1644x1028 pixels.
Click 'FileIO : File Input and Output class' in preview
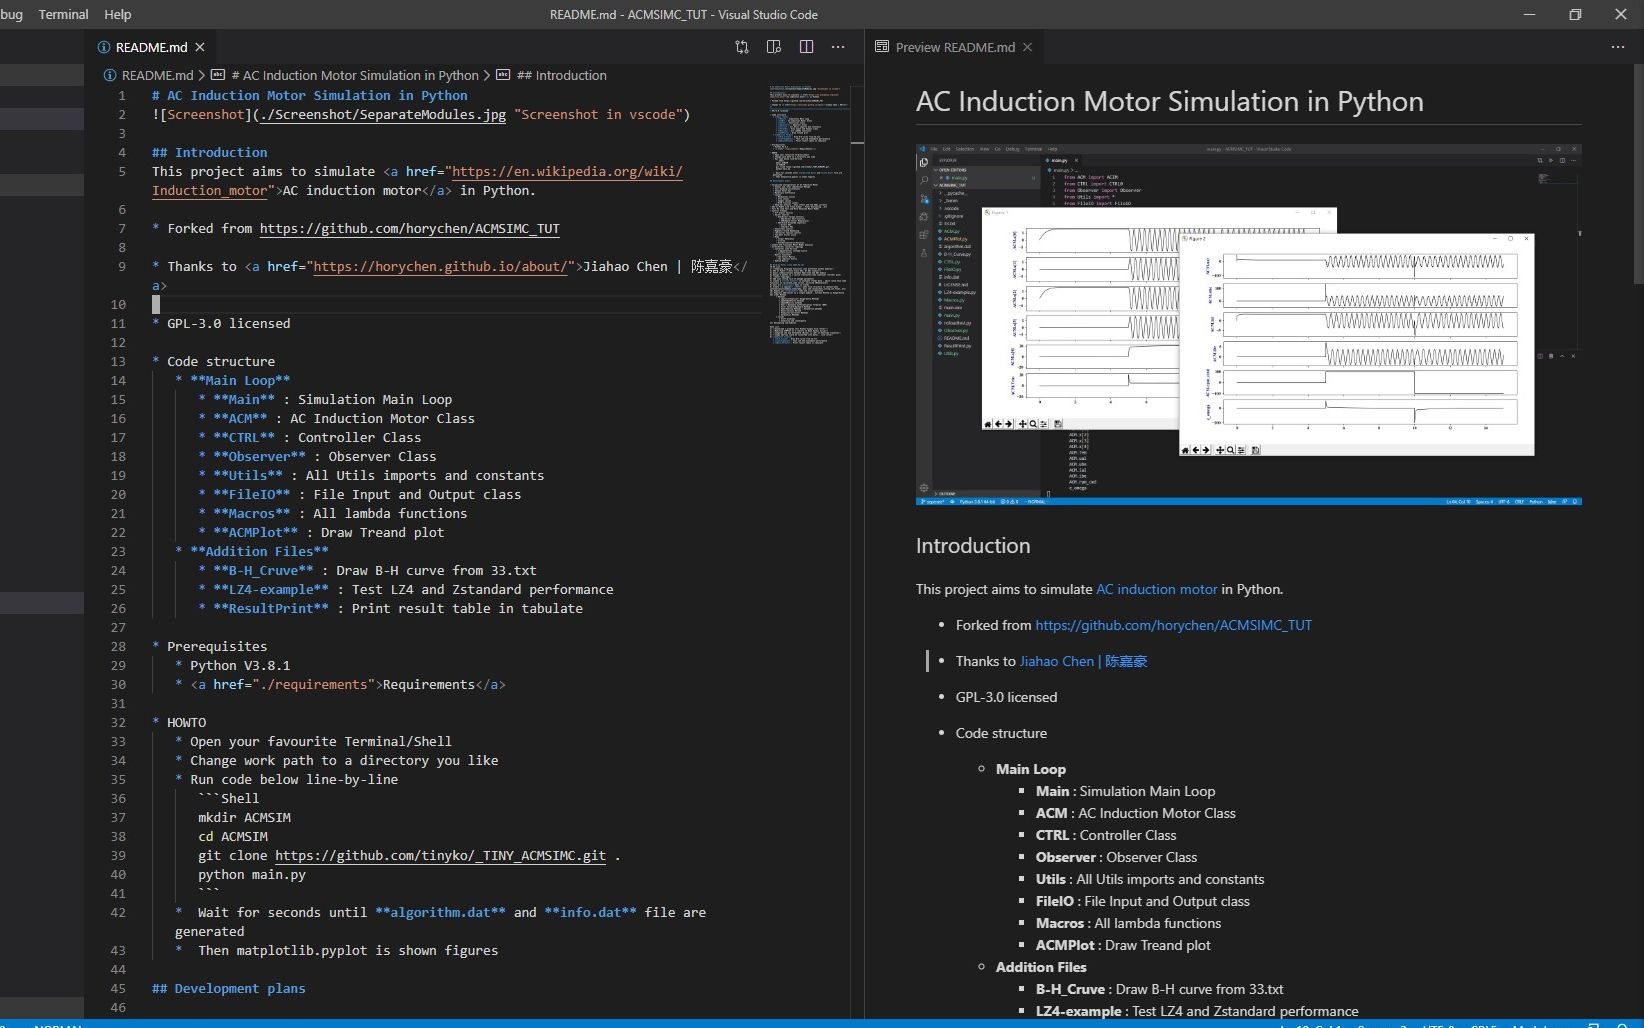coord(1143,901)
